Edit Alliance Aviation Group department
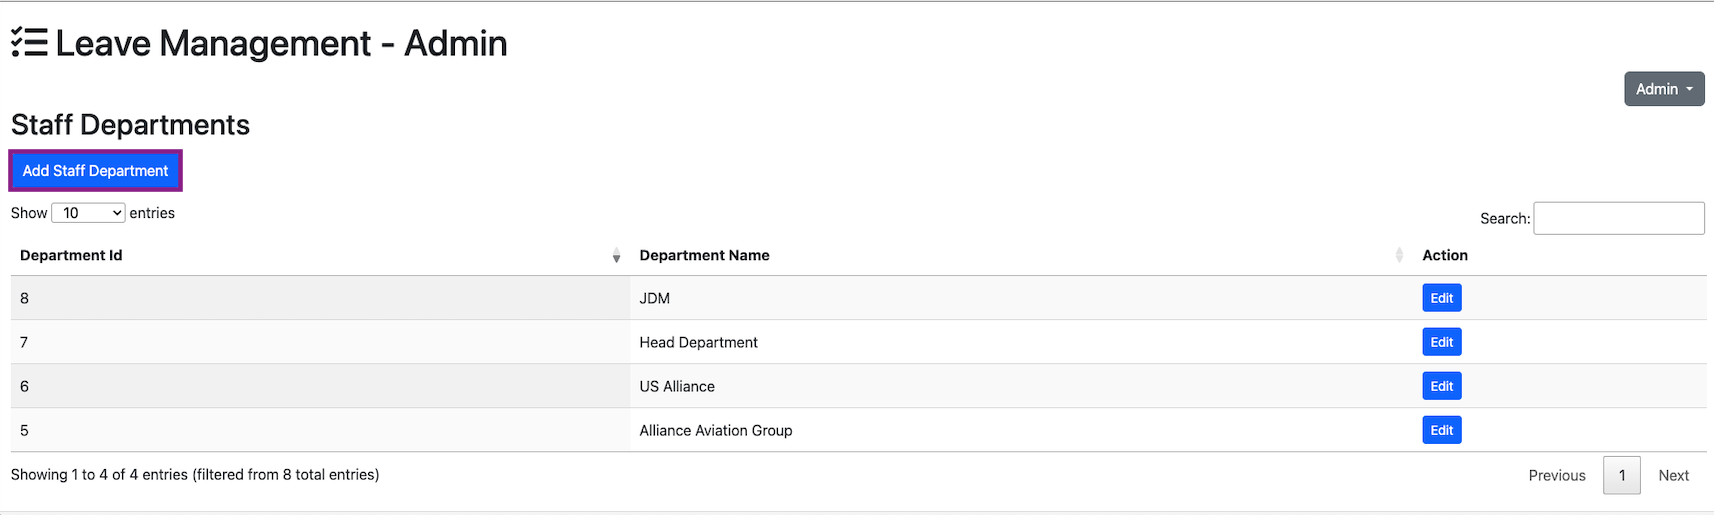The width and height of the screenshot is (1714, 515). coord(1441,430)
